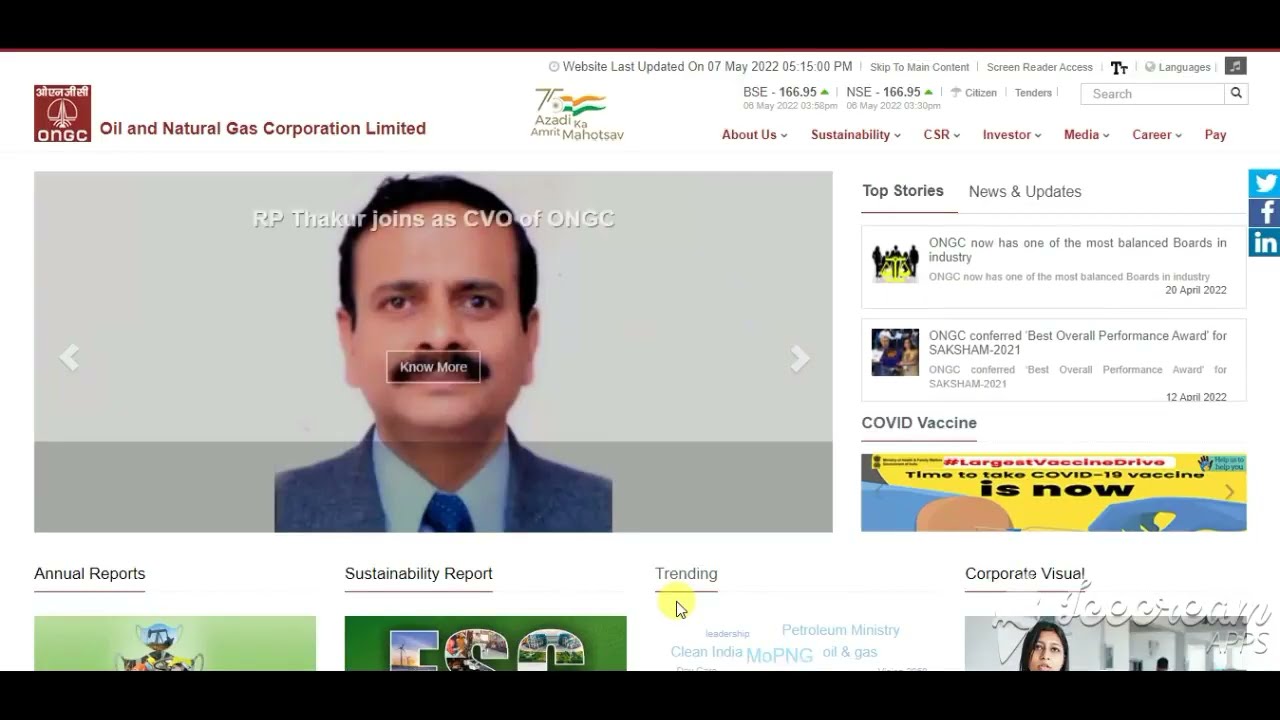The image size is (1280, 720).
Task: Open the Citizen link
Action: click(x=973, y=93)
